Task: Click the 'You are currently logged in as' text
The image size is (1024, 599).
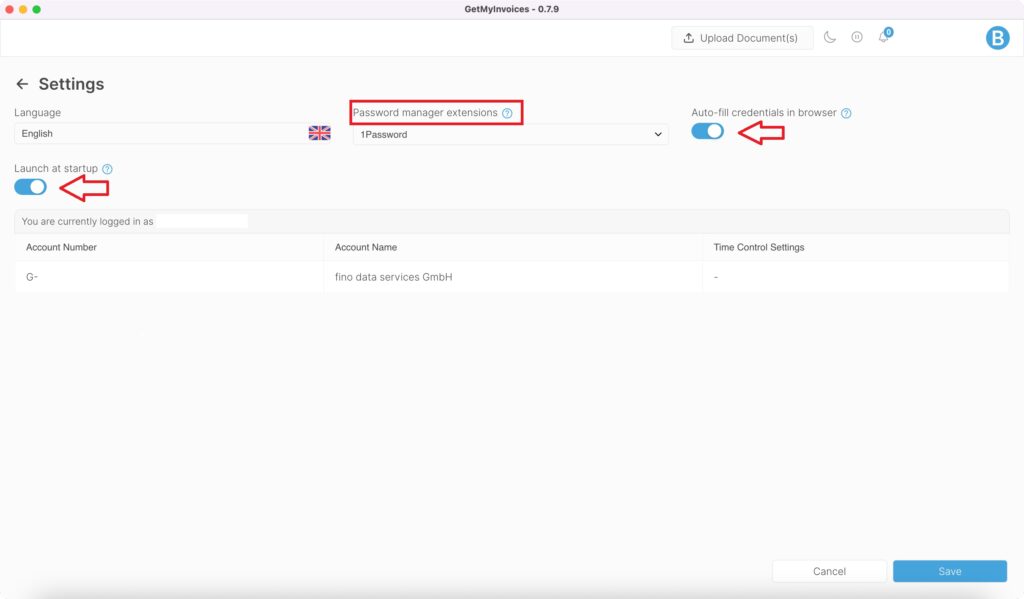Action: (88, 221)
